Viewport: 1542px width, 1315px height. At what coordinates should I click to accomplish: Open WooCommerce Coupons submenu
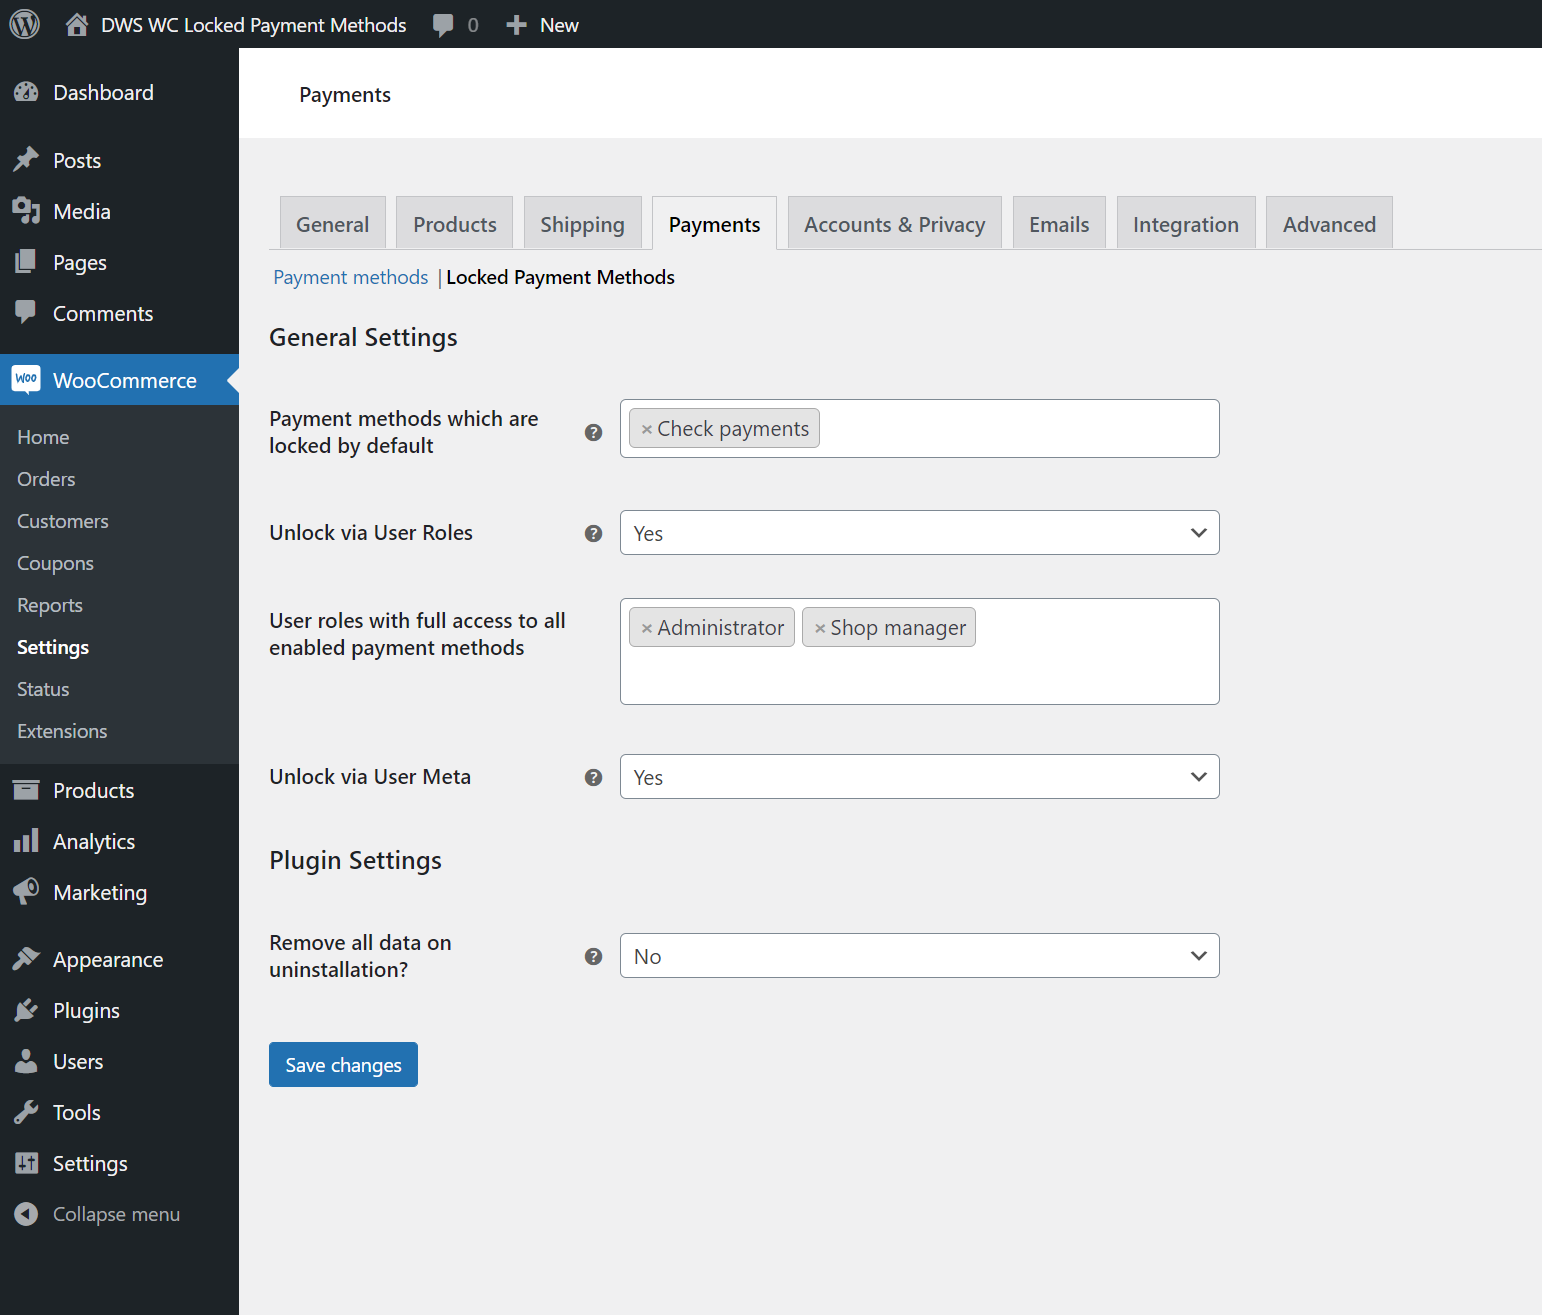pos(55,563)
